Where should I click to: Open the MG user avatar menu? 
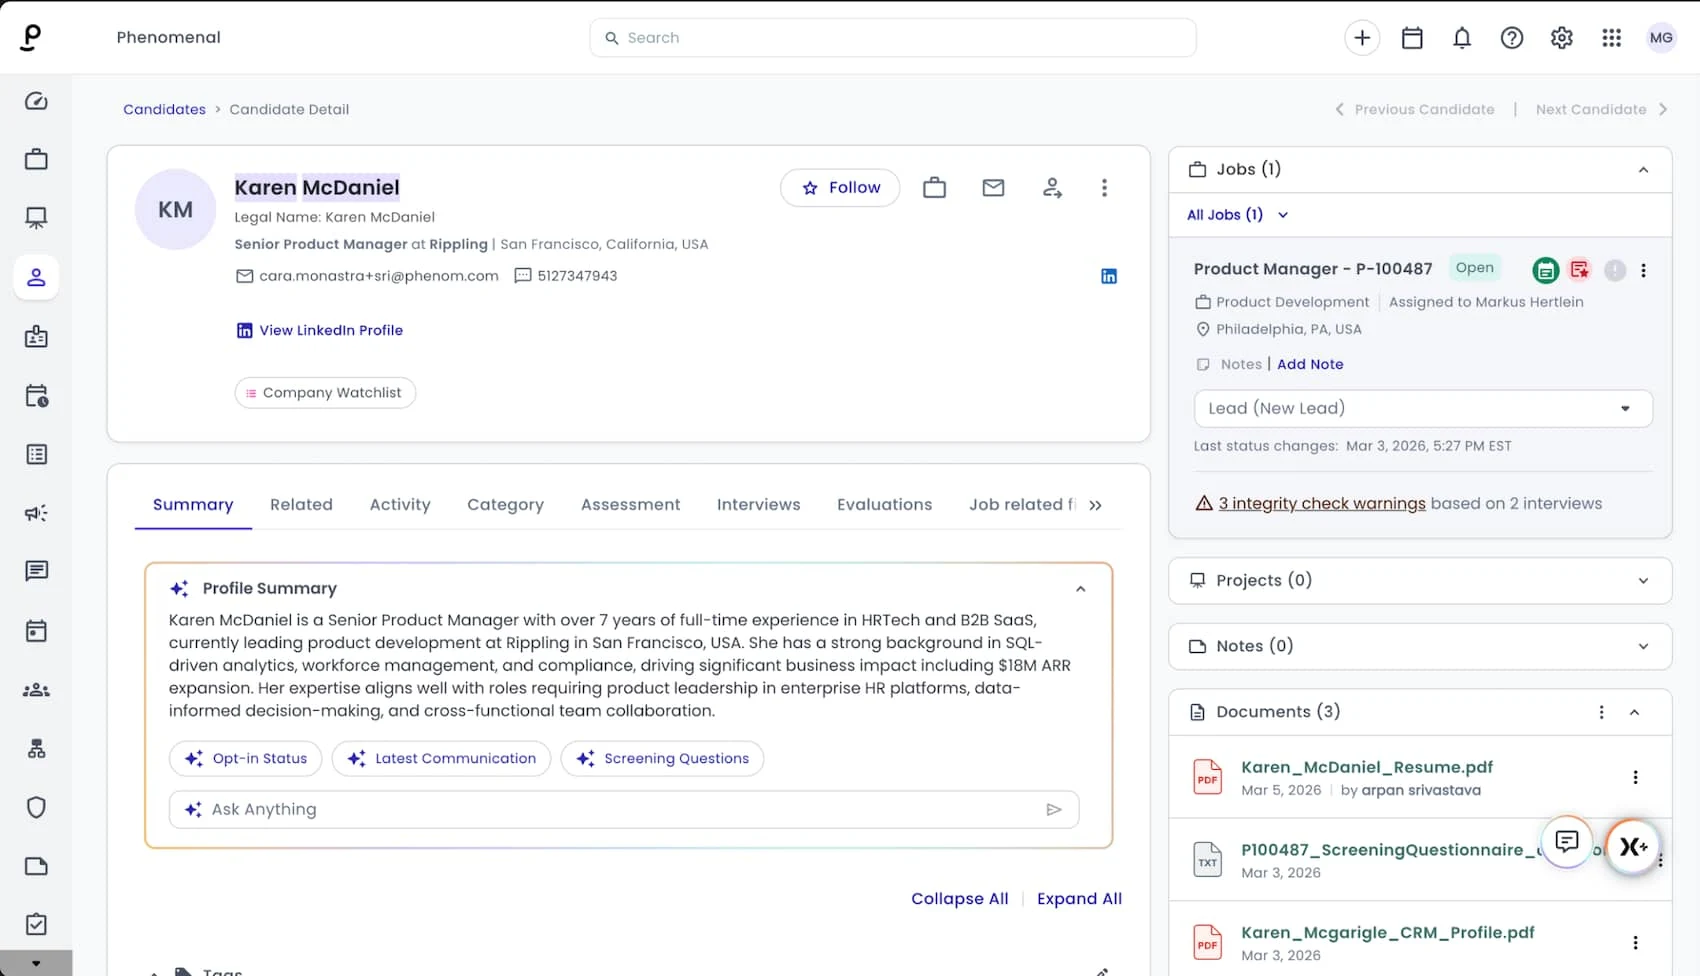[x=1661, y=38]
